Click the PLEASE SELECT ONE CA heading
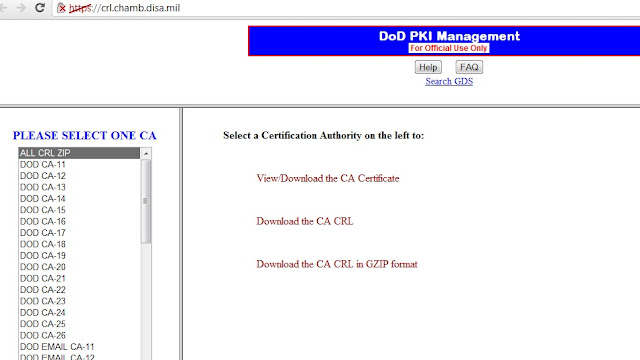Image resolution: width=640 pixels, height=360 pixels. [84, 136]
